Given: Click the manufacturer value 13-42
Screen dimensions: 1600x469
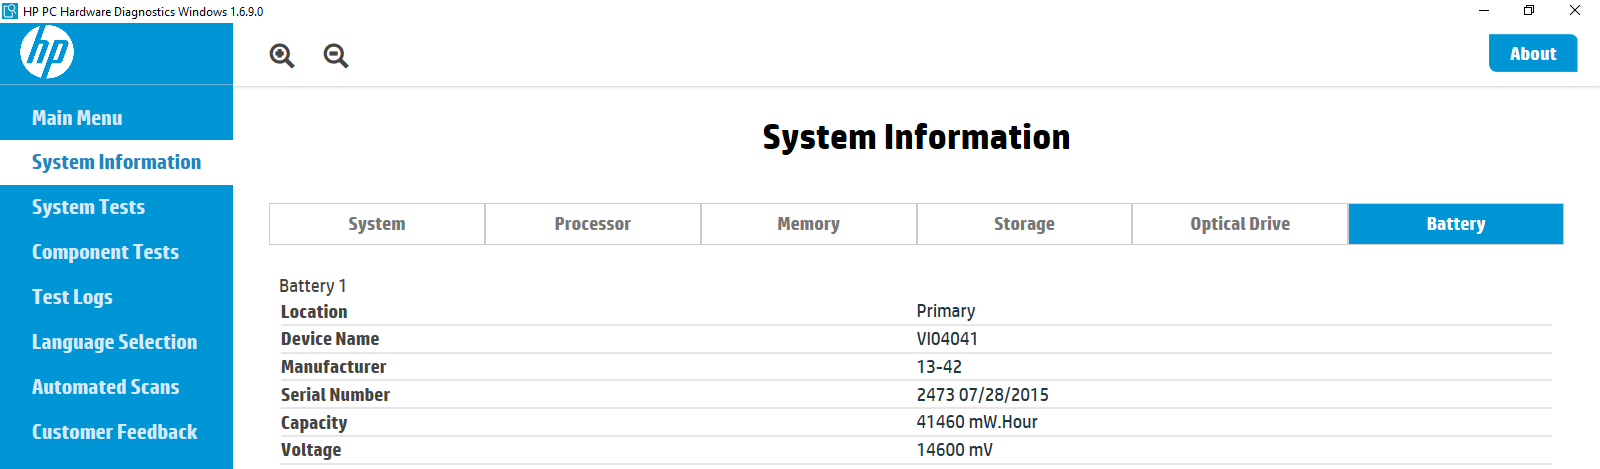Looking at the screenshot, I should pyautogui.click(x=939, y=367).
